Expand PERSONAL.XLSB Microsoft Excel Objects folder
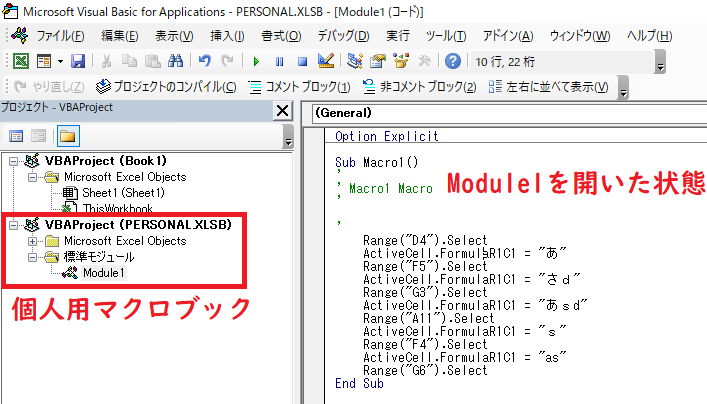The image size is (707, 404). 32,241
